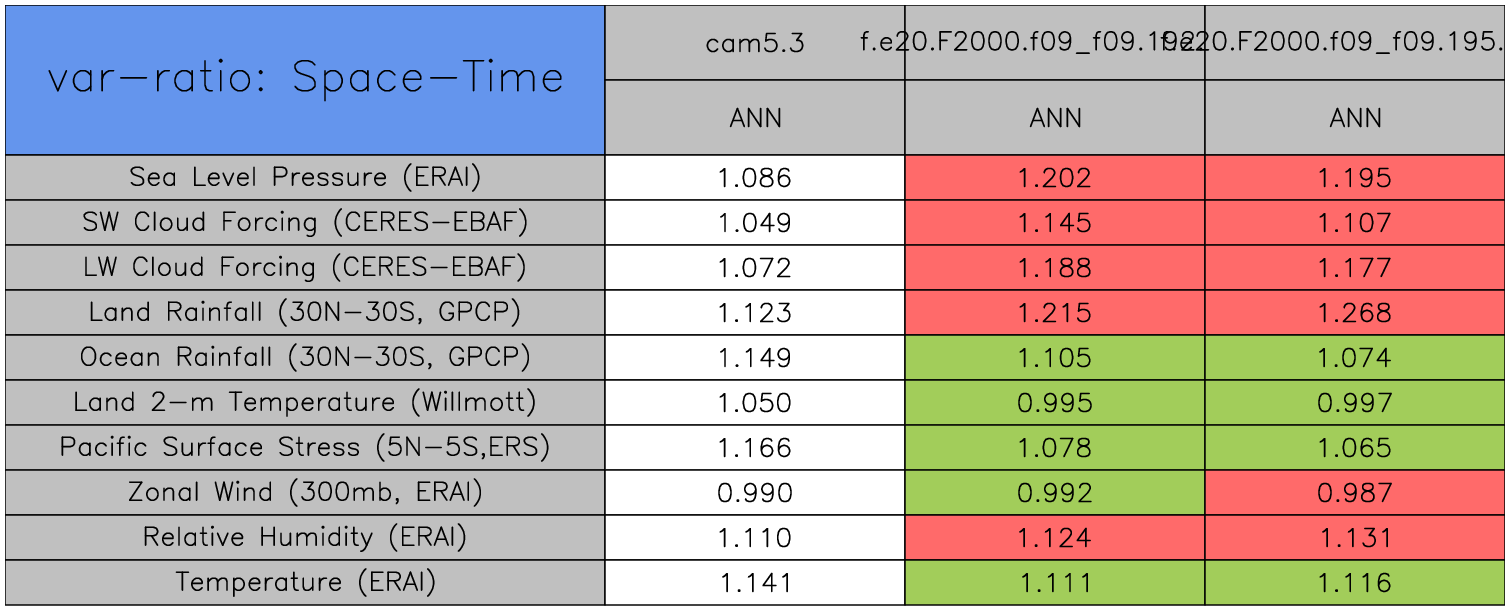
Task: Click the ANN subheader under cam5.3
Action: (x=755, y=118)
